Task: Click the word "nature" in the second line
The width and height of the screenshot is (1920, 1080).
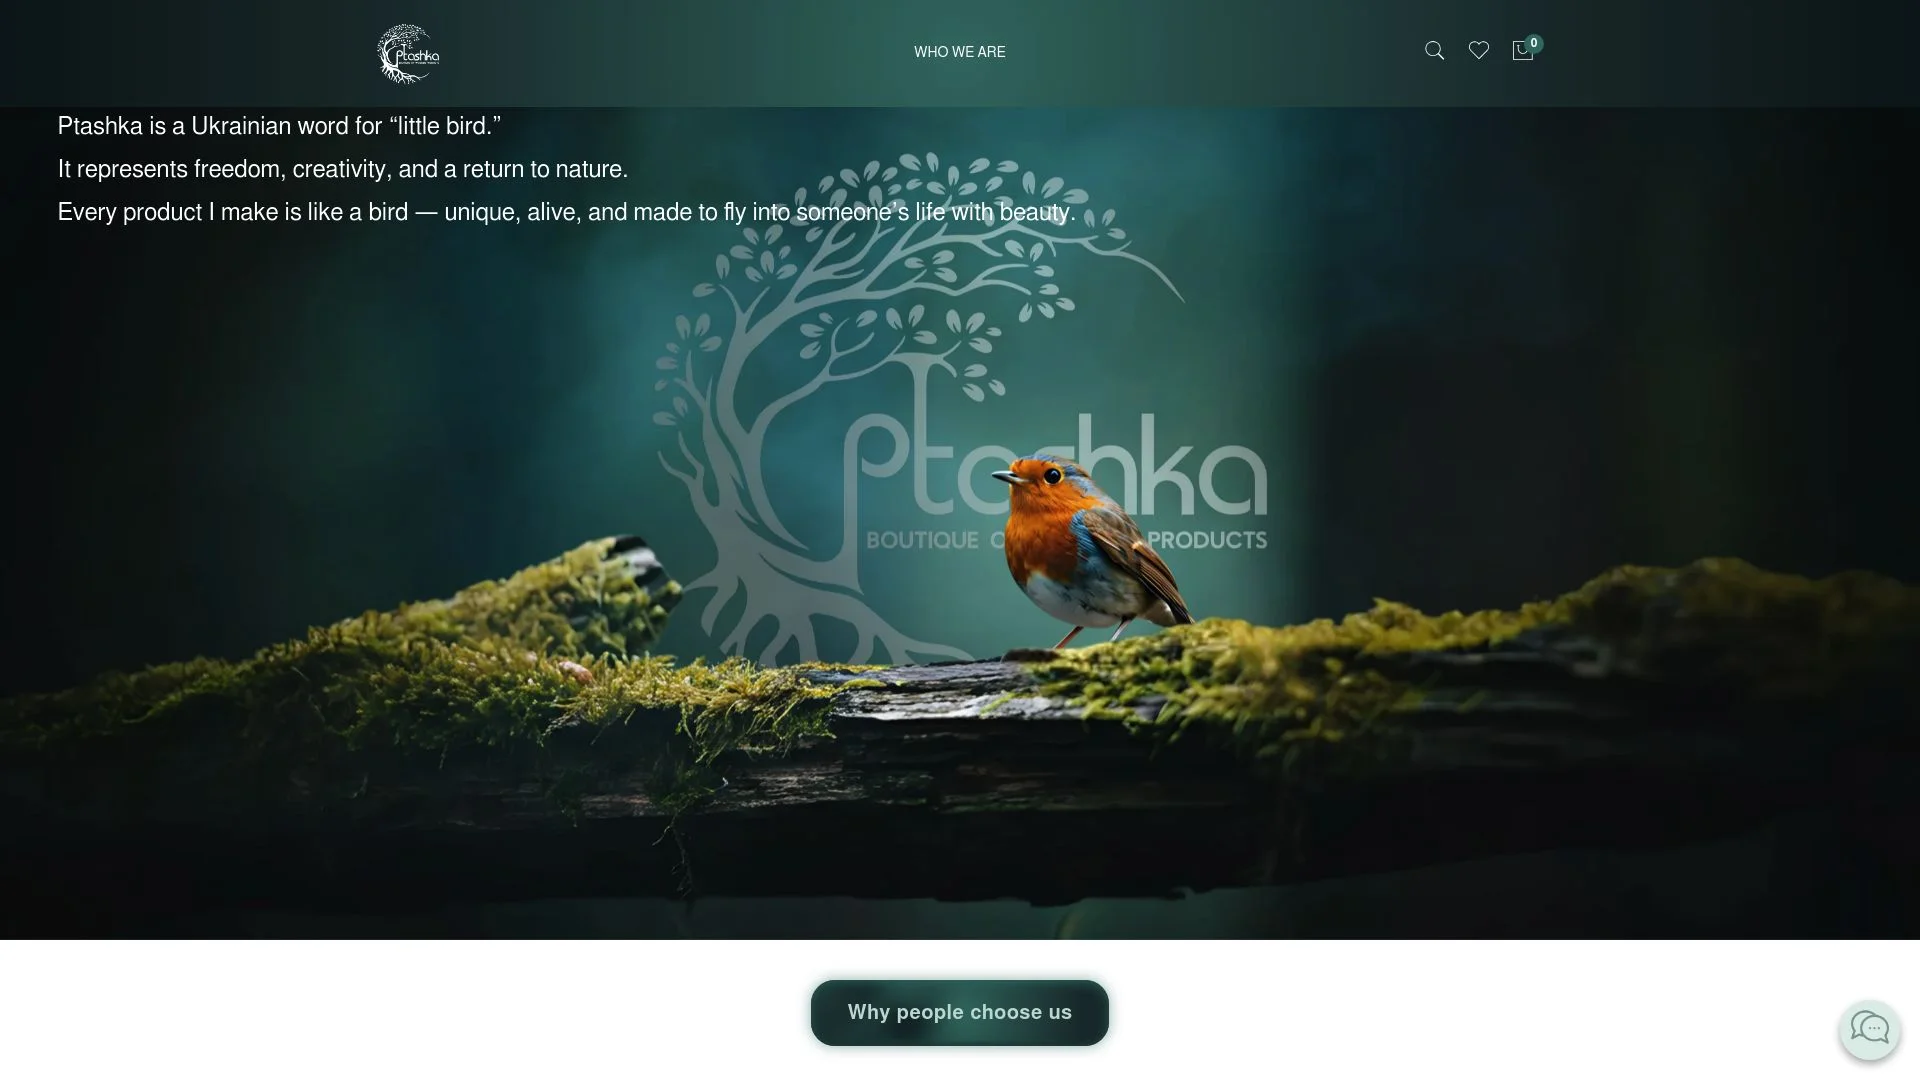Action: 588,169
